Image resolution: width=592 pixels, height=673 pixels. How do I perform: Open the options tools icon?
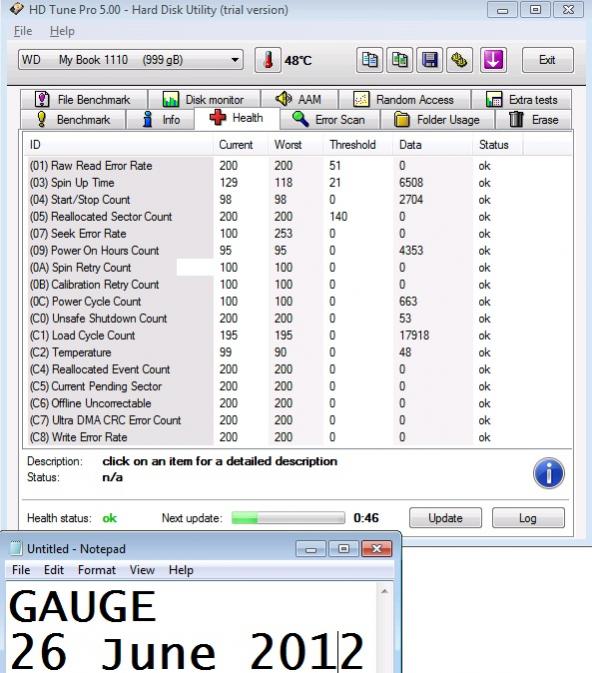pos(459,60)
